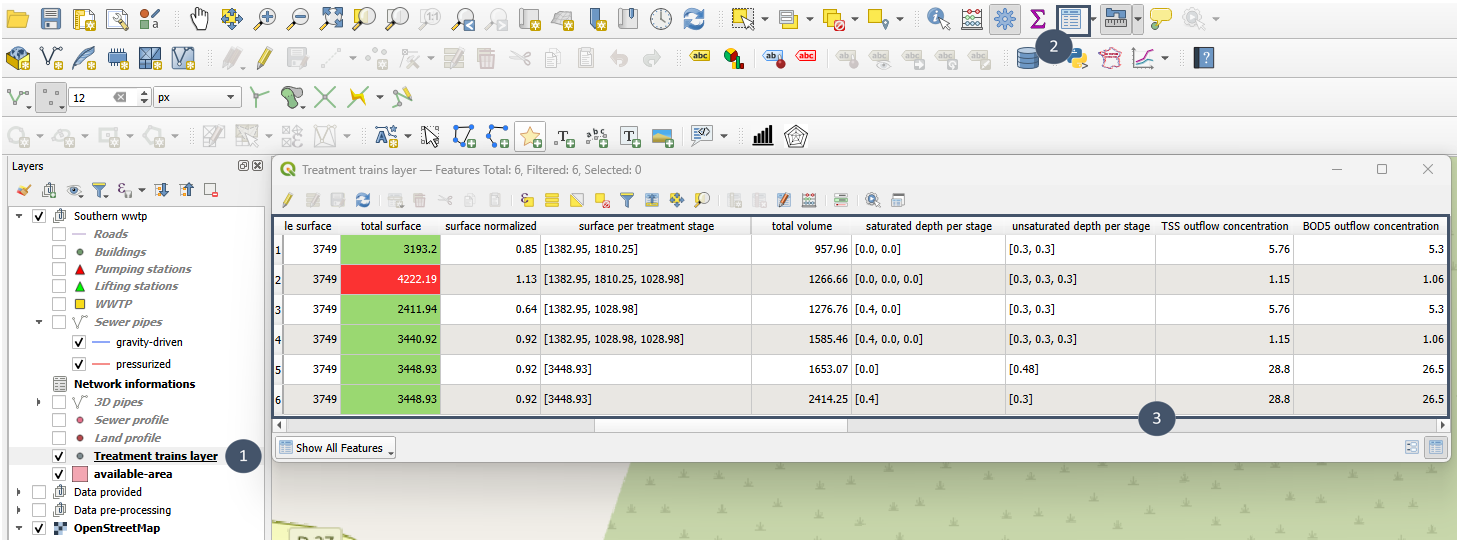
Task: Enable the Roads layer checkbox
Action: click(x=59, y=234)
